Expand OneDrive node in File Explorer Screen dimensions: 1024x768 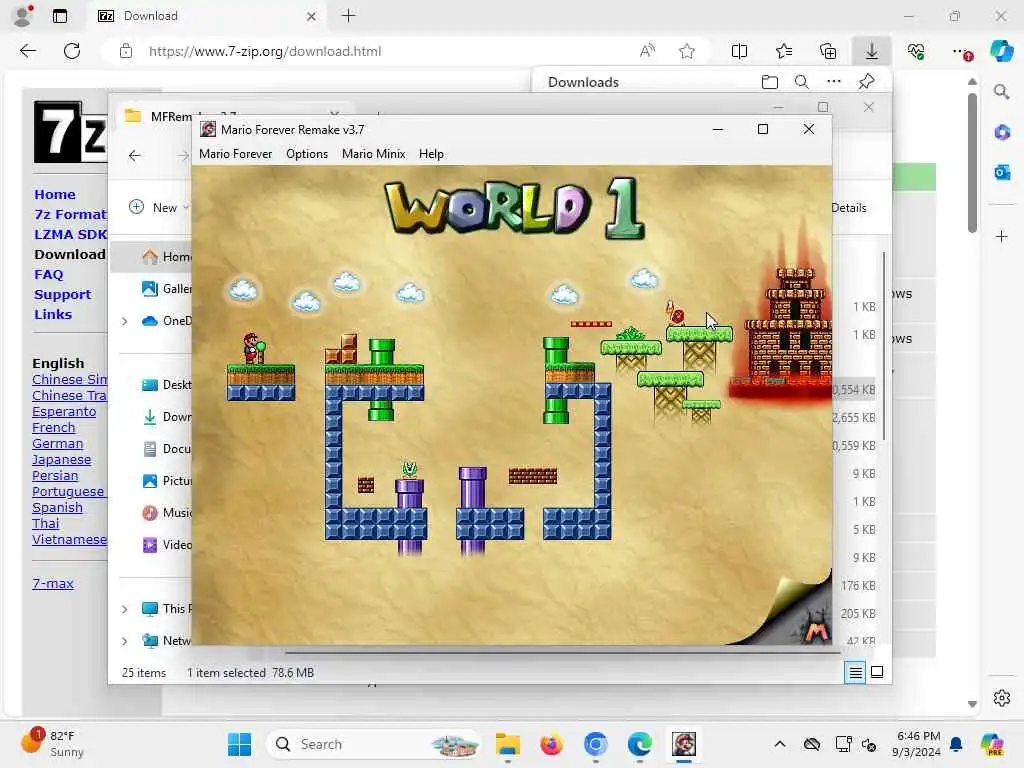pos(124,321)
